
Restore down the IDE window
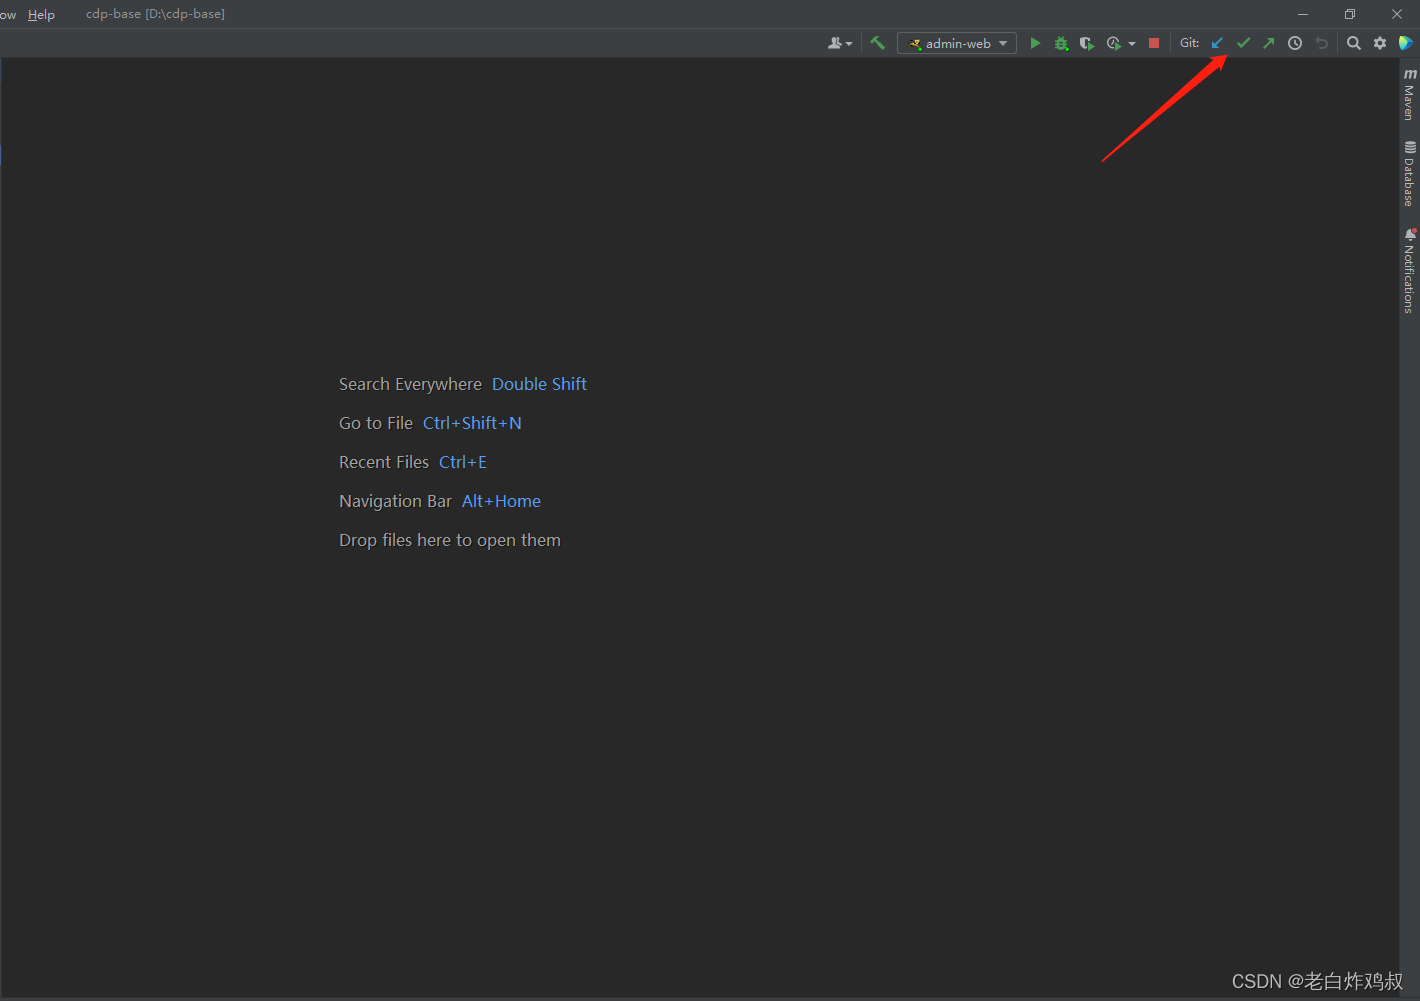[1350, 14]
